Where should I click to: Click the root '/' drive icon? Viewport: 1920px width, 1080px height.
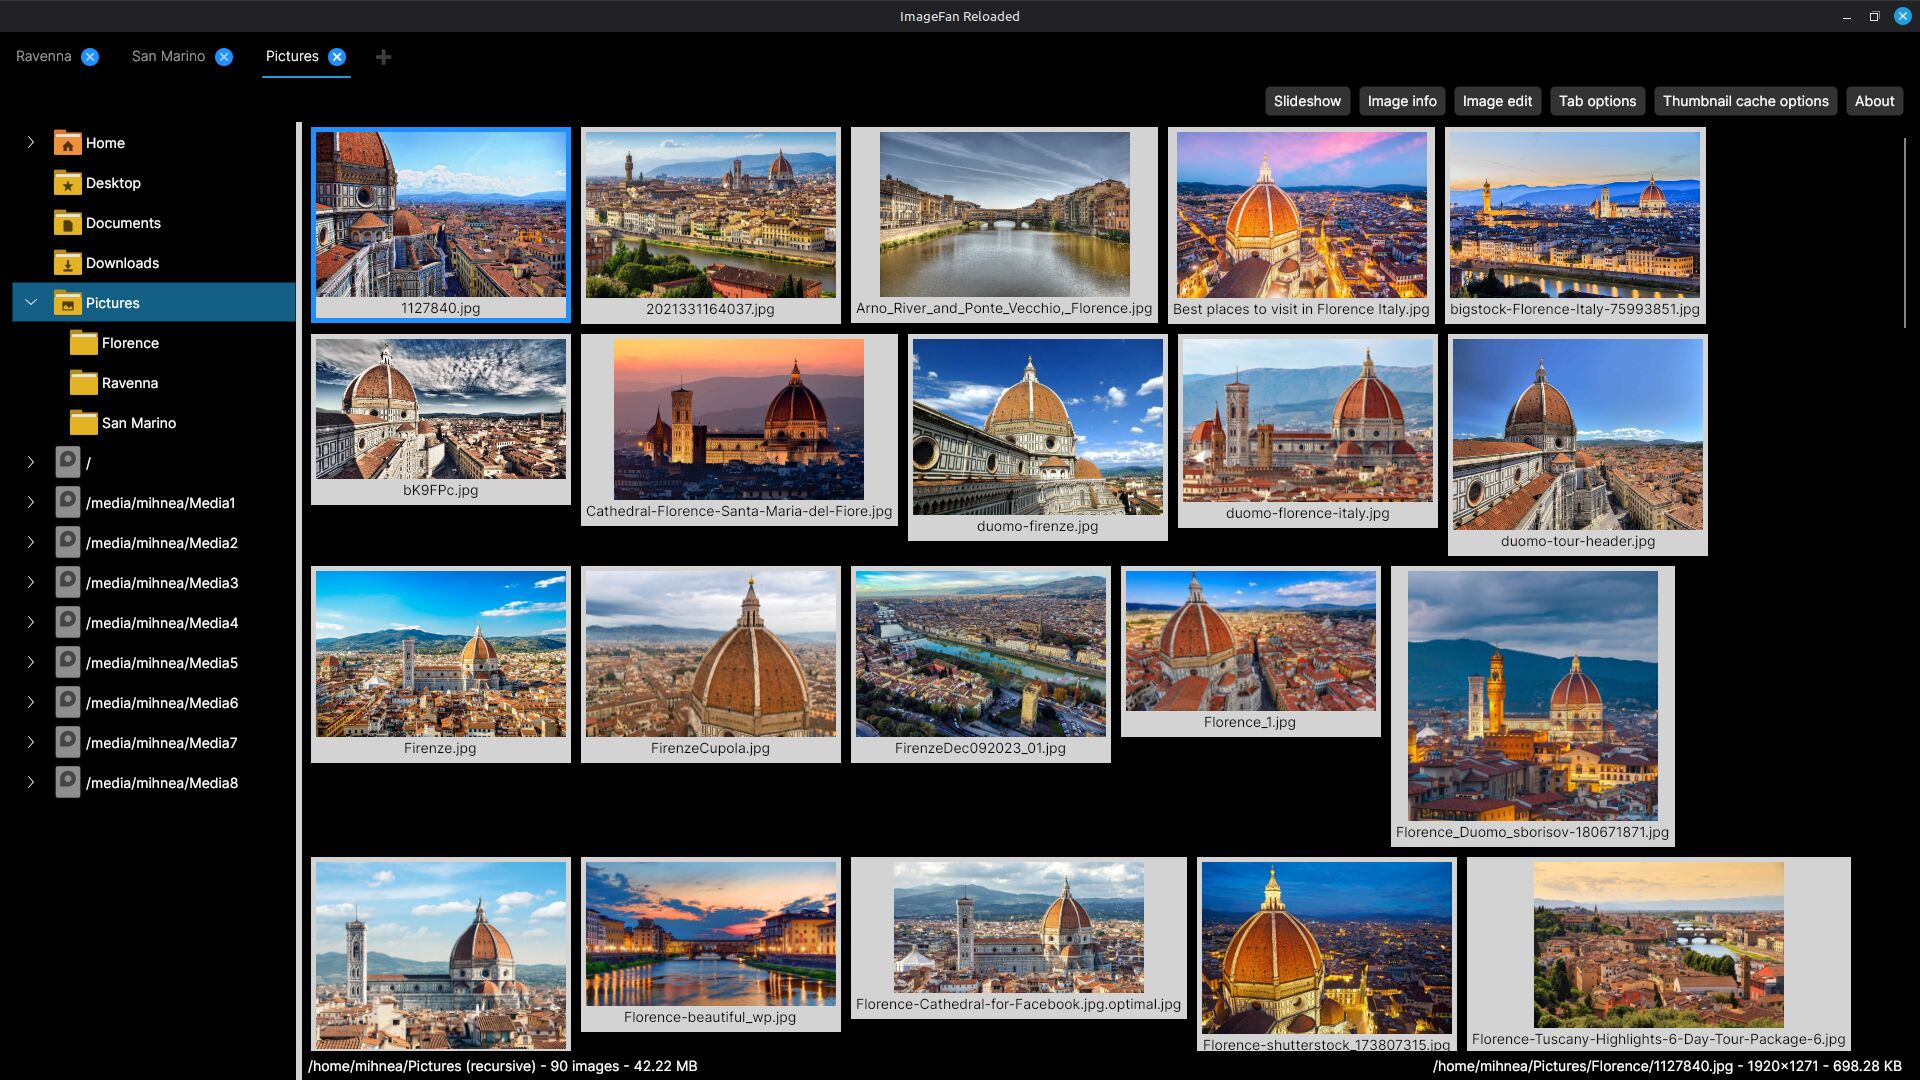point(67,463)
